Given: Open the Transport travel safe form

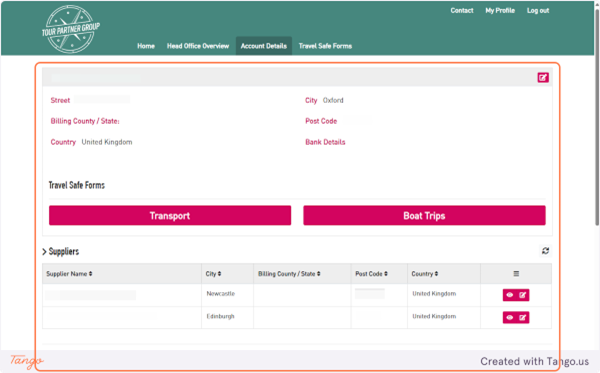Looking at the screenshot, I should click(x=170, y=215).
